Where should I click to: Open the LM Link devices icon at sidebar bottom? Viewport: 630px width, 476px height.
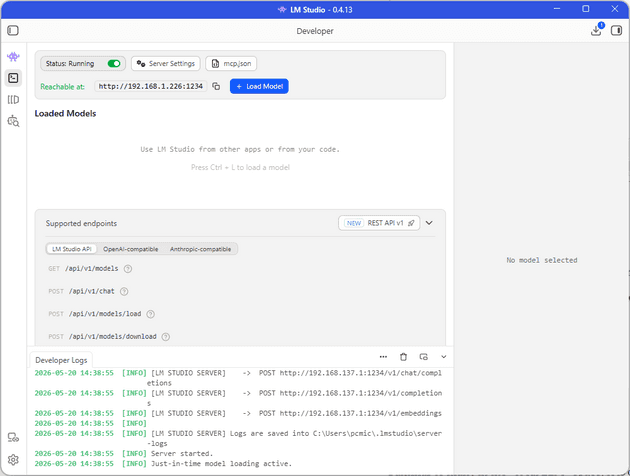point(13,437)
